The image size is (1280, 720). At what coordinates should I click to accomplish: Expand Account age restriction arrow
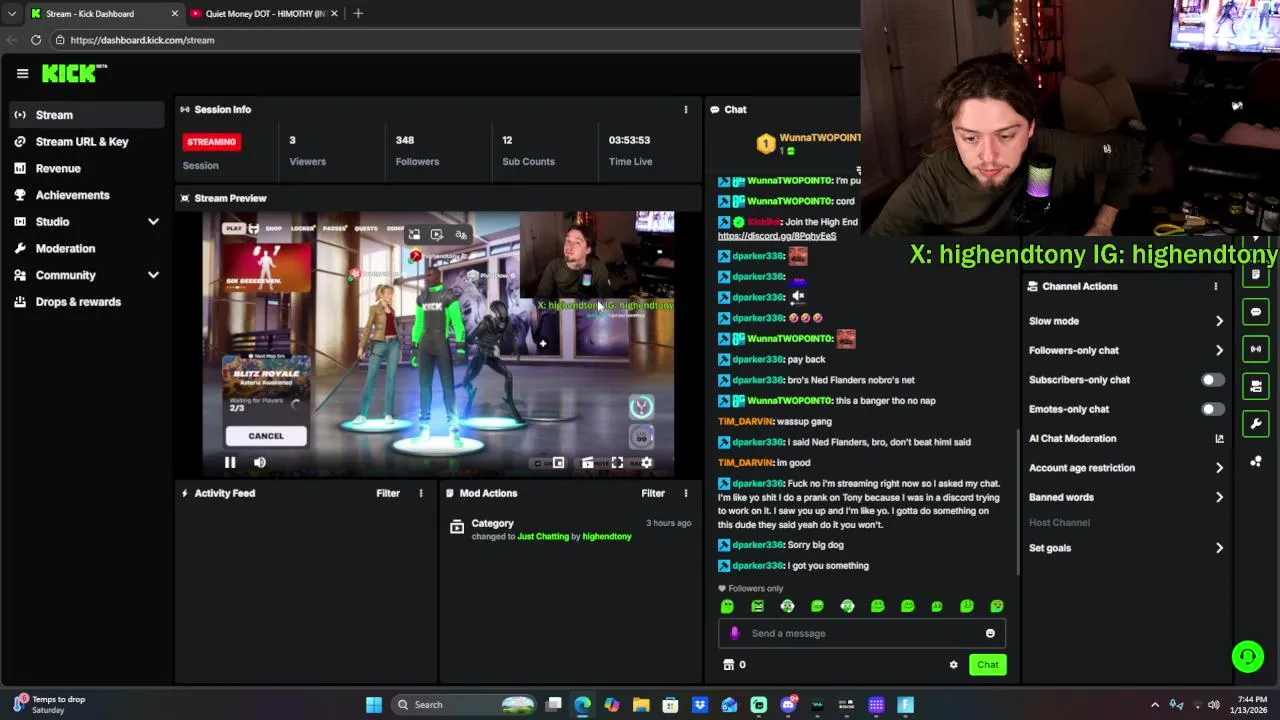point(1219,468)
